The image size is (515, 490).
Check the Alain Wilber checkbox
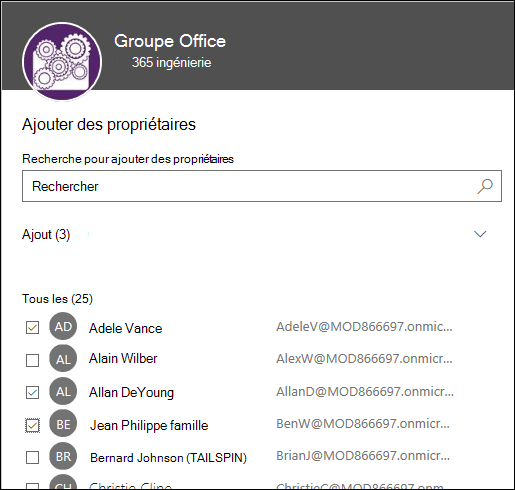pyautogui.click(x=32, y=360)
